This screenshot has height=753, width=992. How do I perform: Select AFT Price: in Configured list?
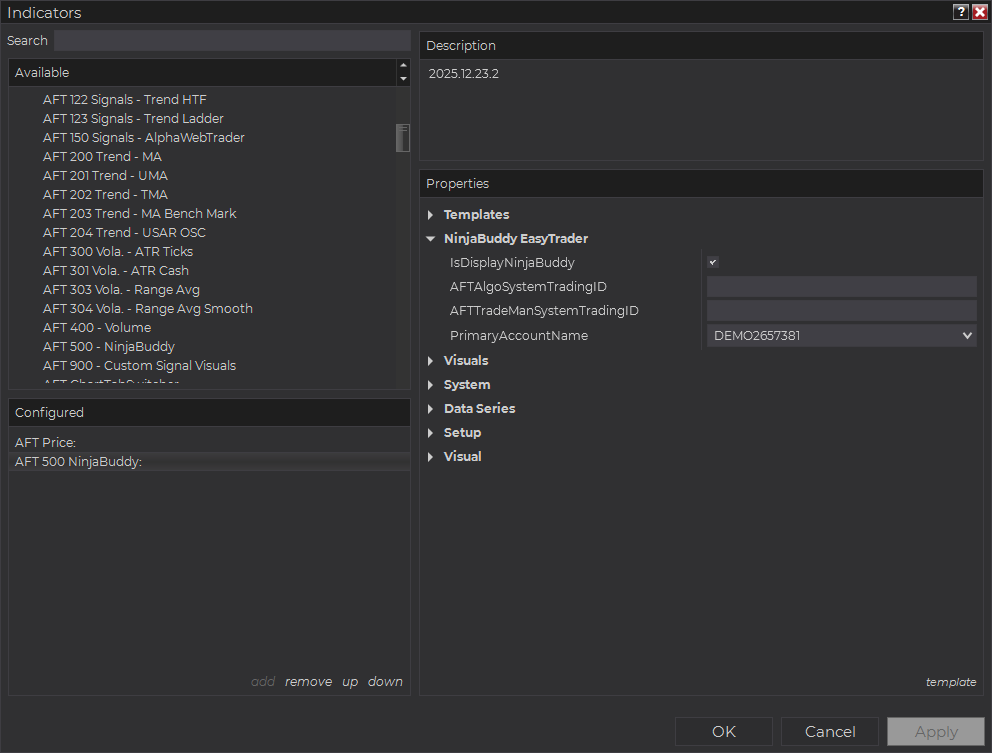pos(209,442)
